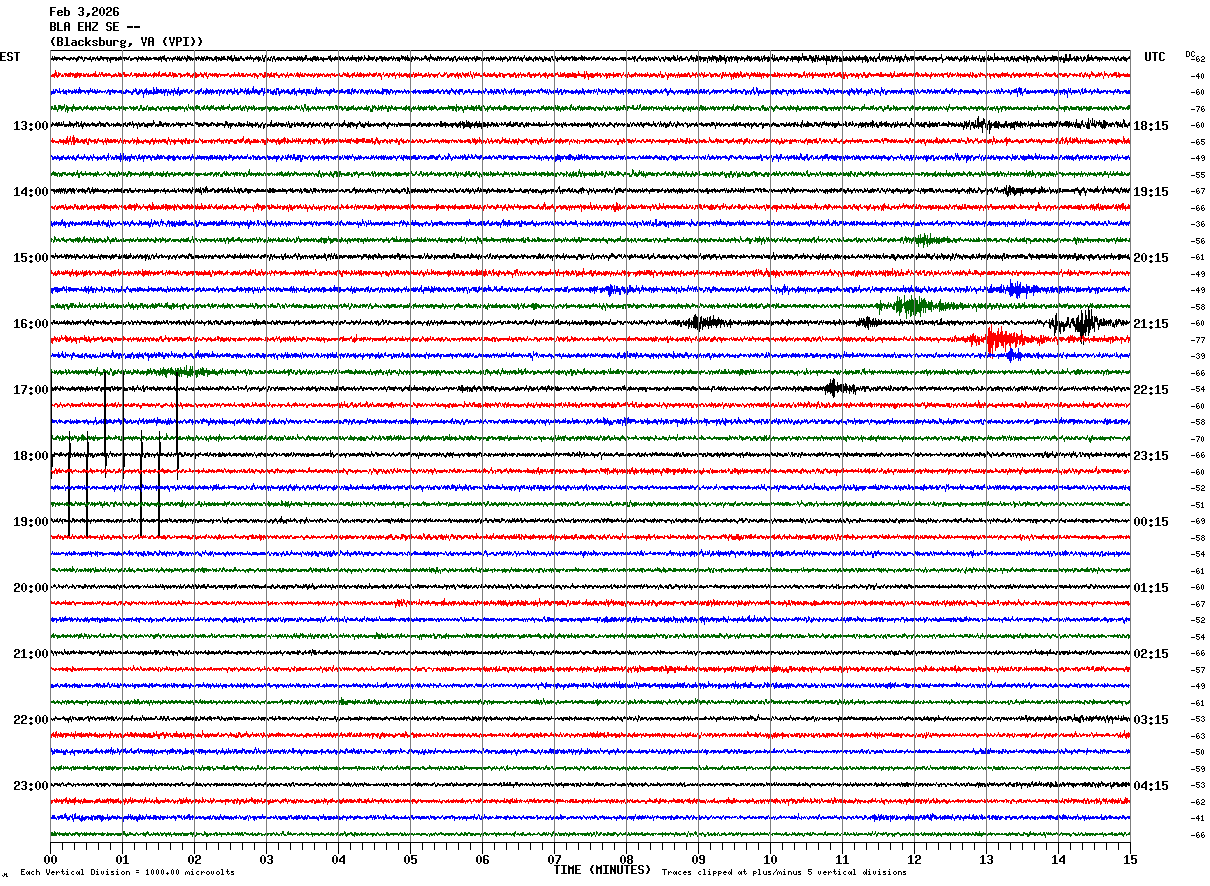Select the 15:00 EST time label
Image resolution: width=1210 pixels, height=886 pixels.
tap(31, 258)
